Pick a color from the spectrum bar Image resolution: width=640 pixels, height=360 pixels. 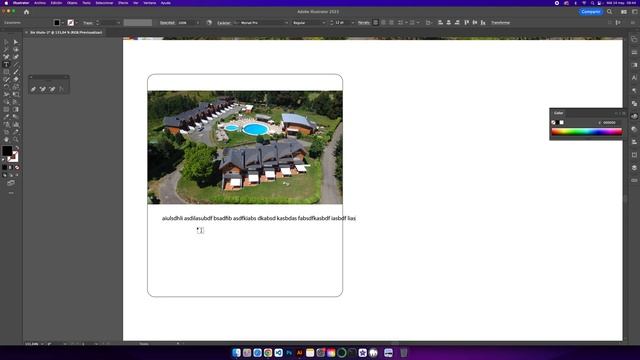tap(587, 132)
